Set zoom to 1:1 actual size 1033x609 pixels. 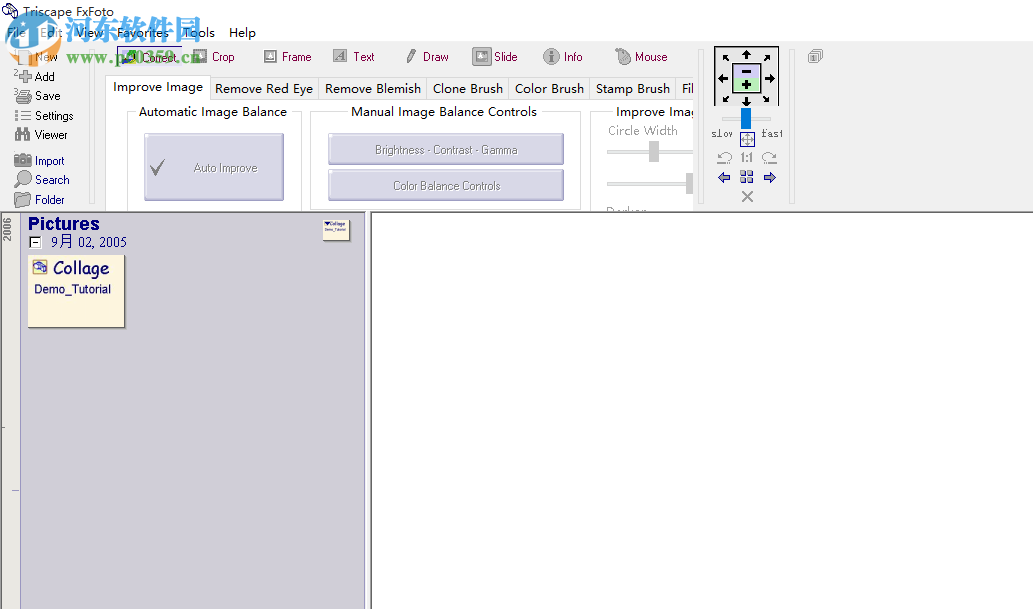coord(746,158)
